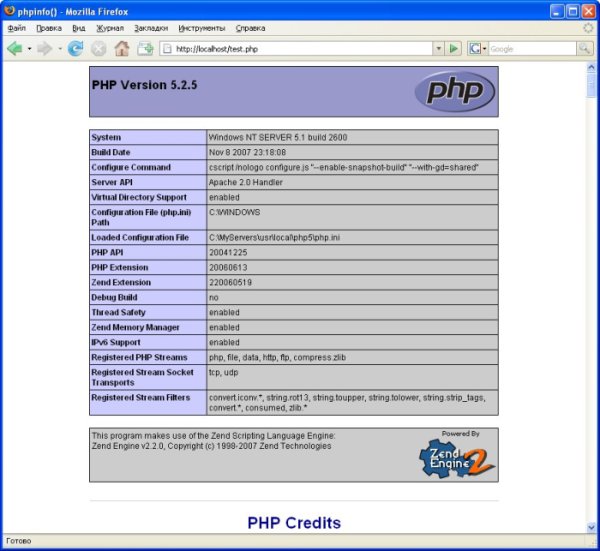Click the page icon in address bar
This screenshot has width=600, height=551.
(x=167, y=49)
